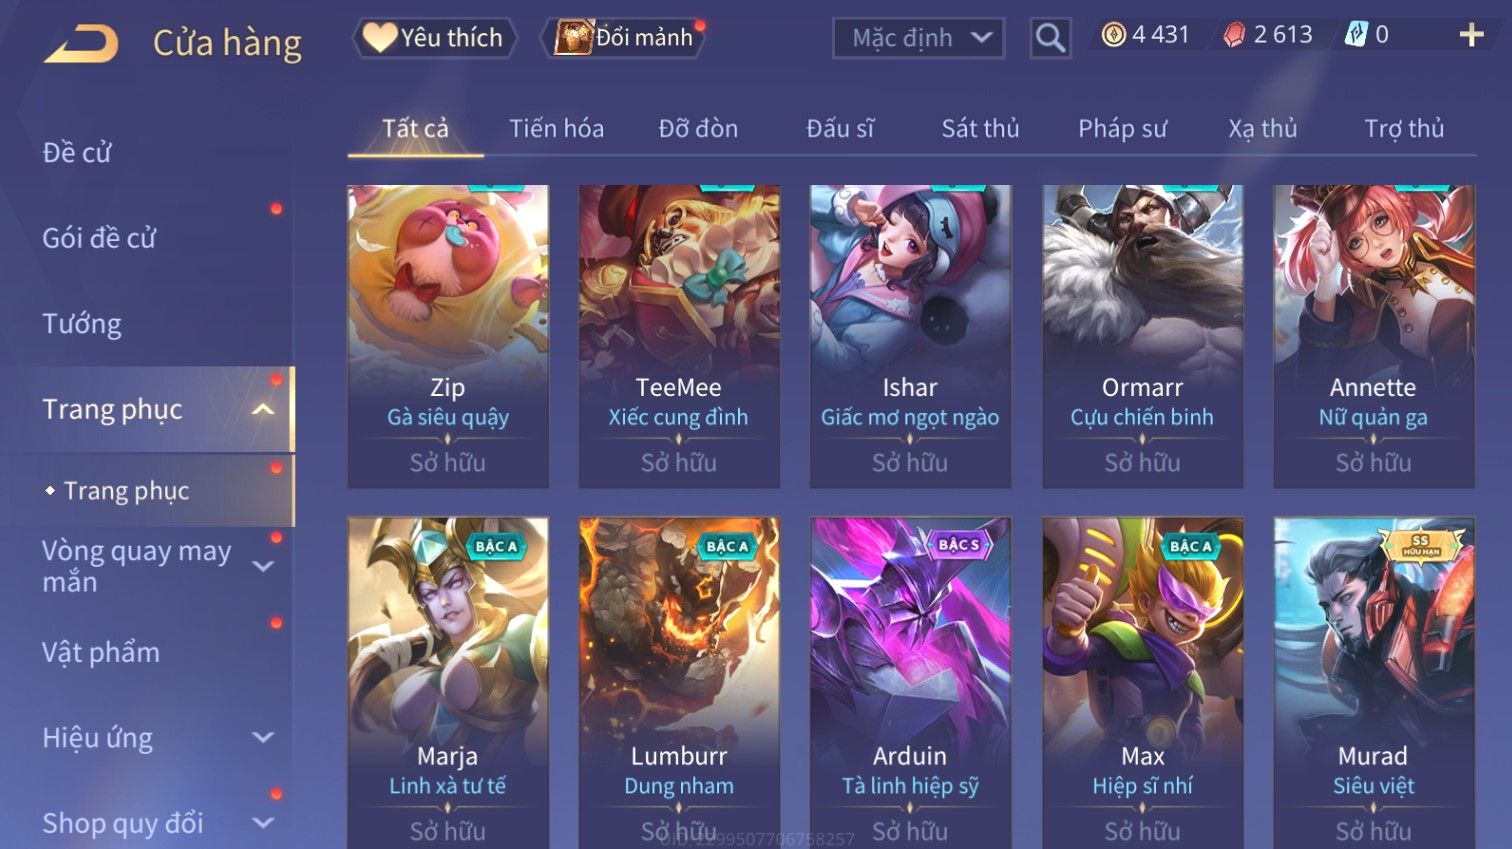
Task: Open the Mặc định sort dropdown
Action: [x=918, y=38]
